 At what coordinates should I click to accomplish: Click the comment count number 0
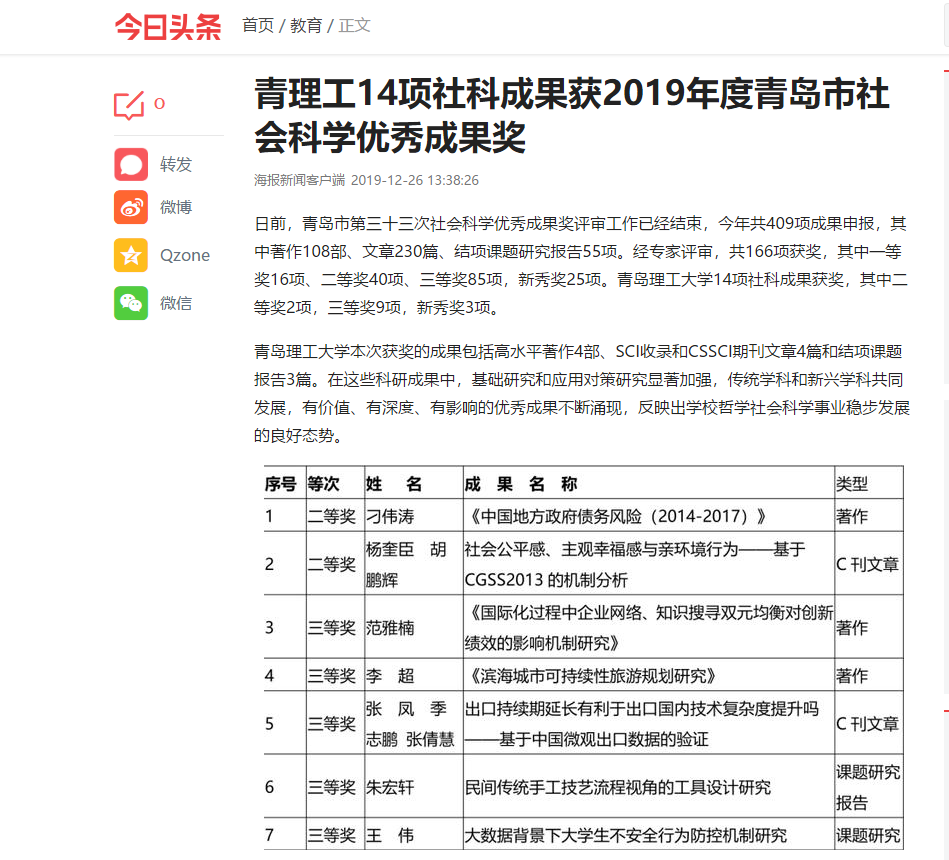coord(159,104)
